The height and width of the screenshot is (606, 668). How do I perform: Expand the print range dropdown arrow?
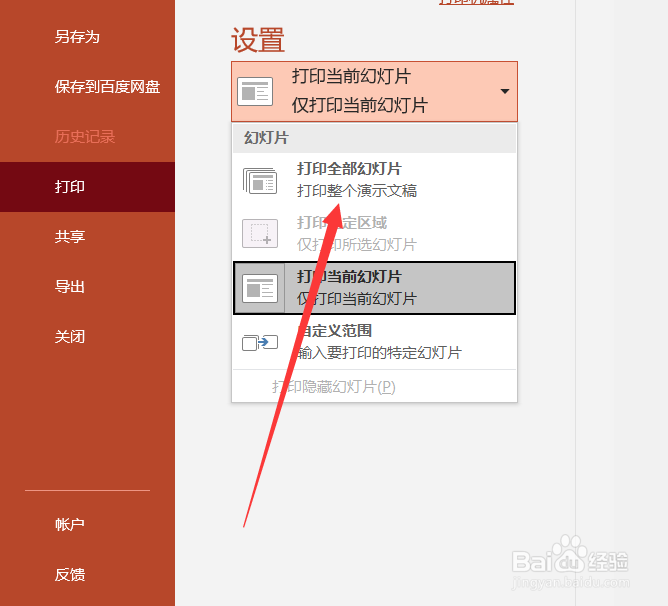(505, 91)
